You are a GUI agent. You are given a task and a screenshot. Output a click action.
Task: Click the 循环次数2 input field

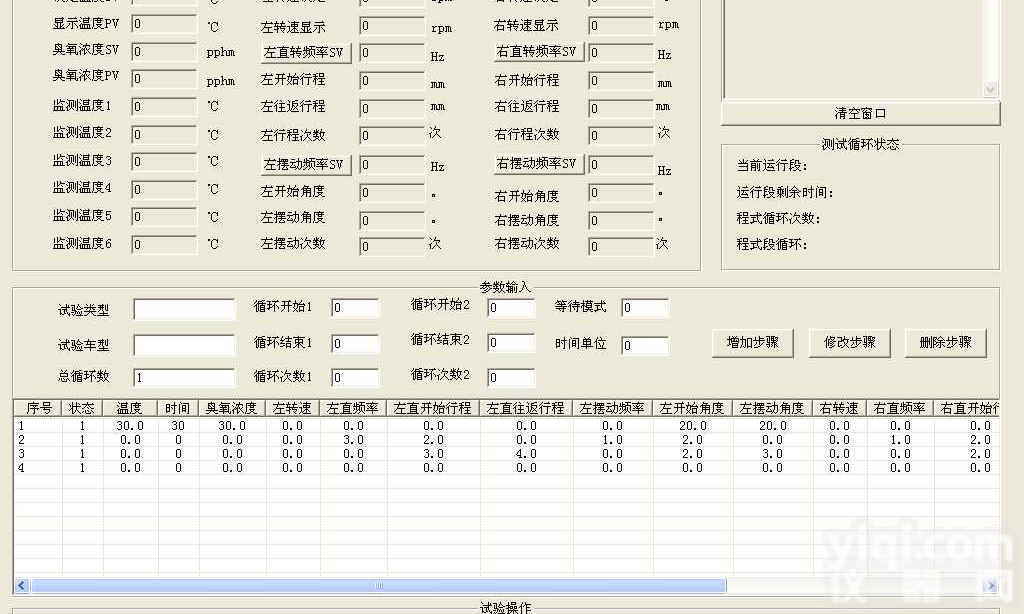coord(510,377)
